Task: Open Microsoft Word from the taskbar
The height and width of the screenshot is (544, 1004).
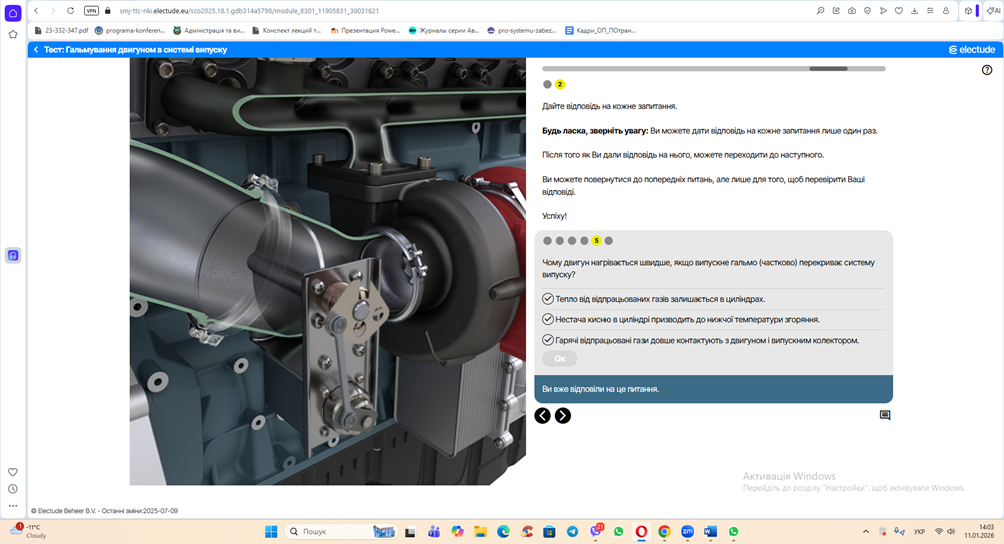Action: click(711, 532)
